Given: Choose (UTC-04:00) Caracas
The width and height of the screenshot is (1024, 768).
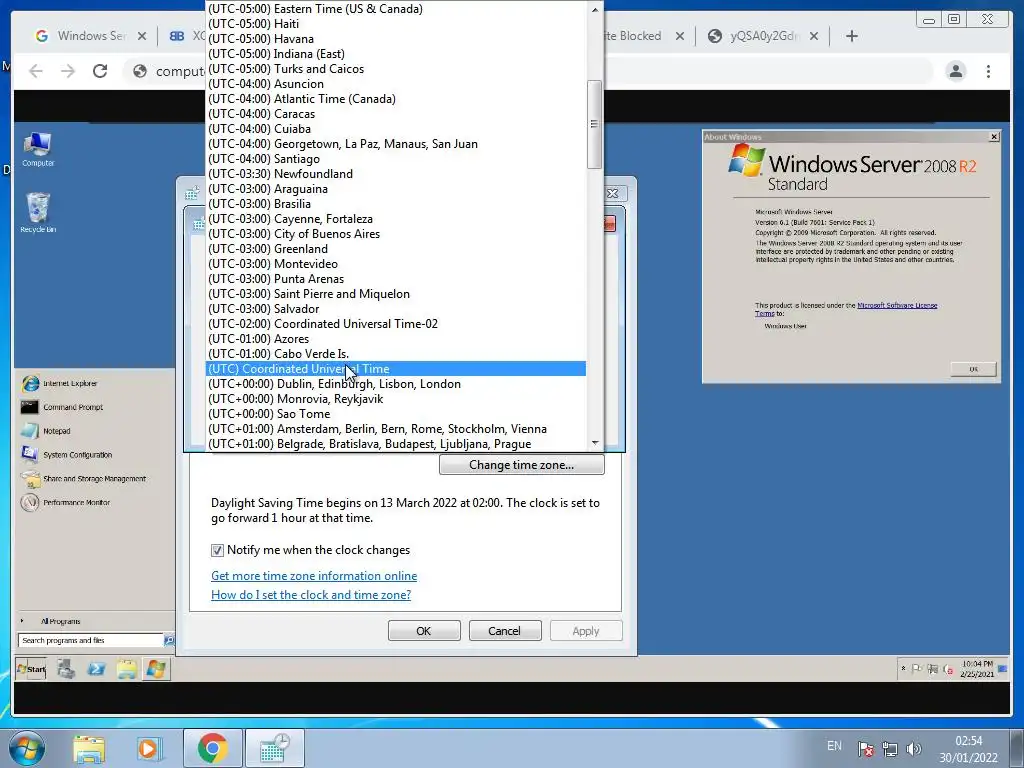Looking at the screenshot, I should [396, 114].
